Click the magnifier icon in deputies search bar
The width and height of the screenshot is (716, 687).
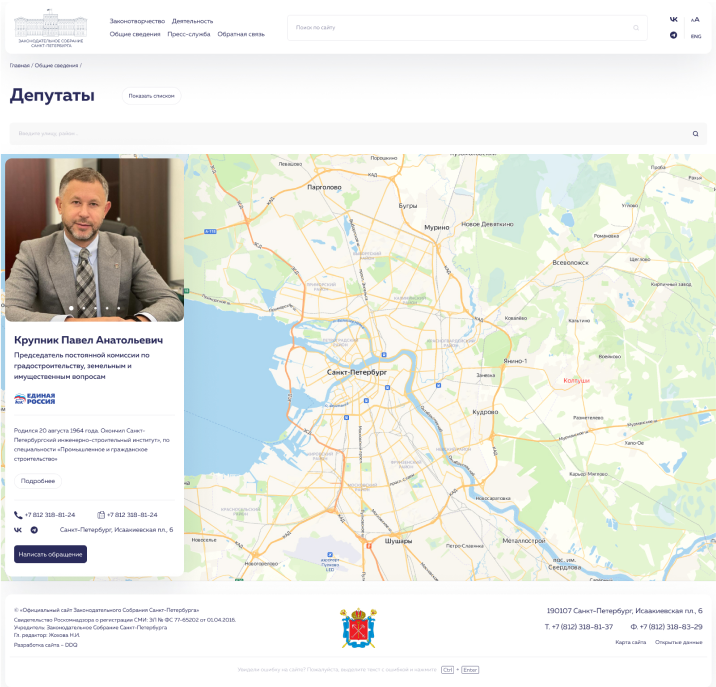click(x=696, y=133)
